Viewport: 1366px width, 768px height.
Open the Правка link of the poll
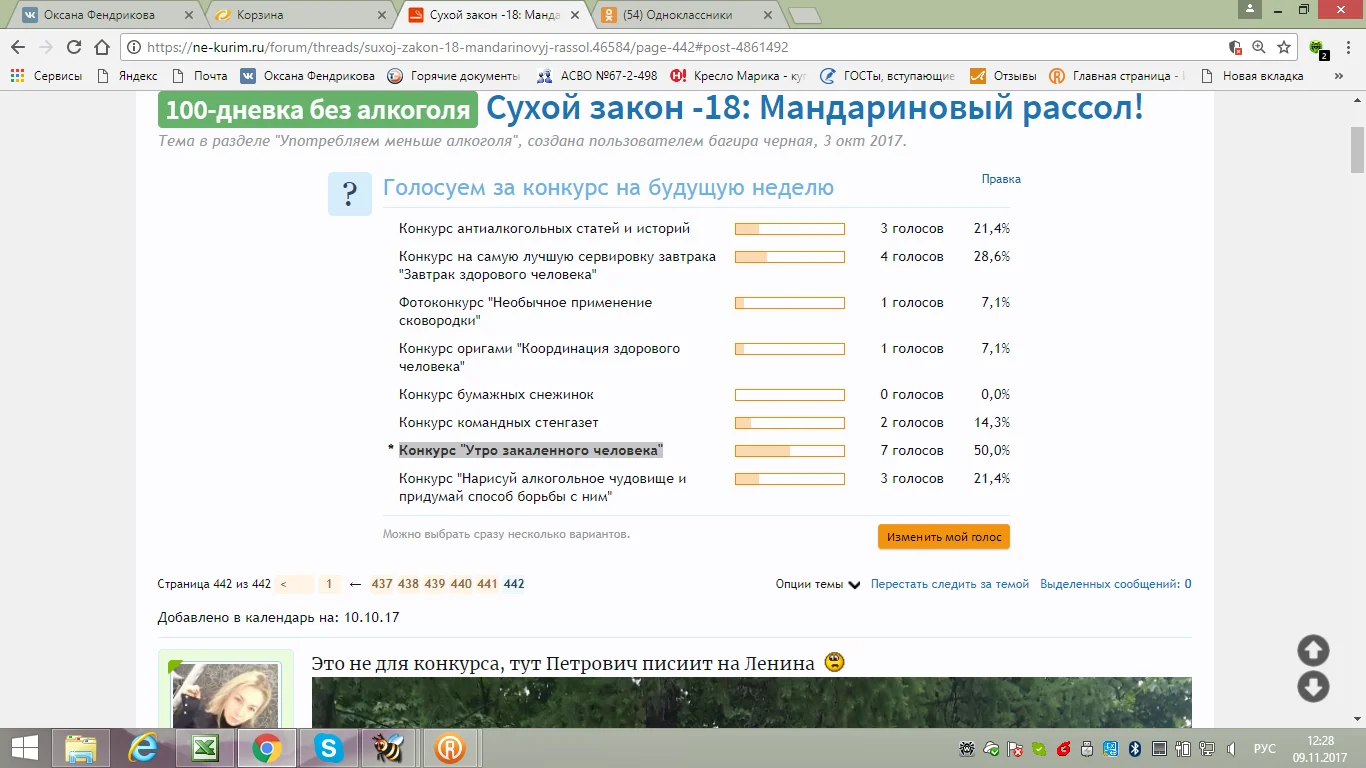tap(1001, 179)
